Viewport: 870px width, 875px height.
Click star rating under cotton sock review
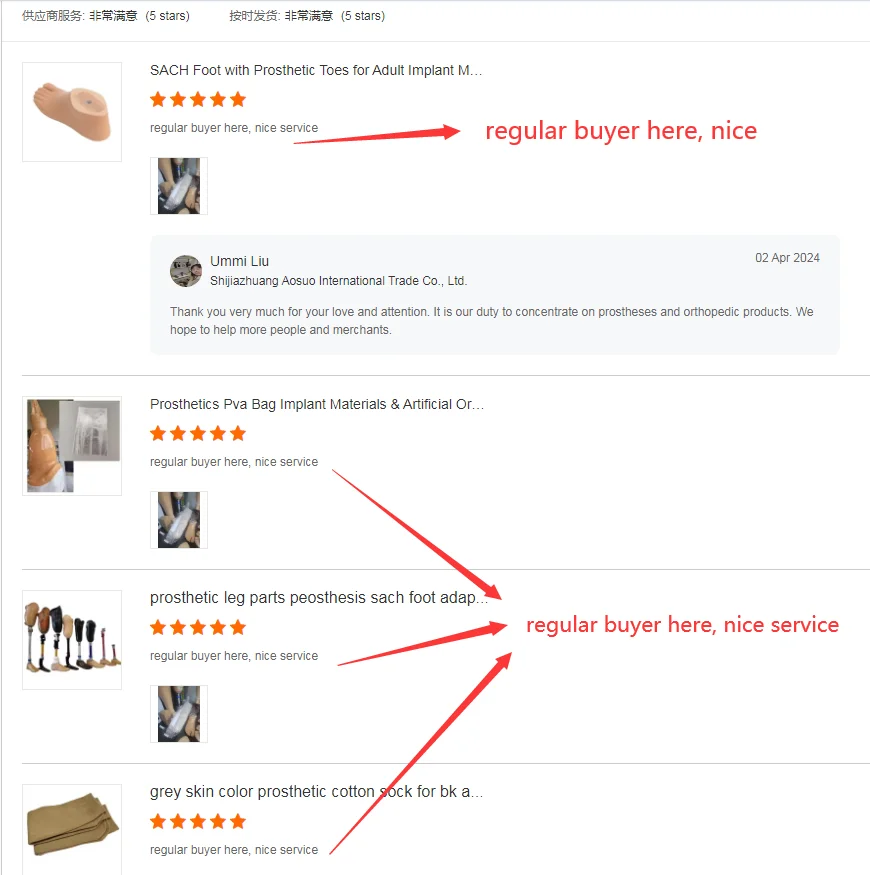[x=198, y=821]
